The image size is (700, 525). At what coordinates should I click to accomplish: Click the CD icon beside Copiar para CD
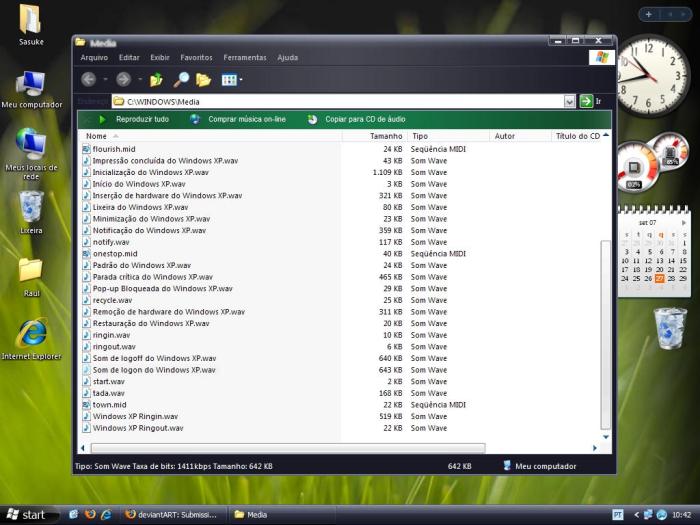tap(312, 119)
